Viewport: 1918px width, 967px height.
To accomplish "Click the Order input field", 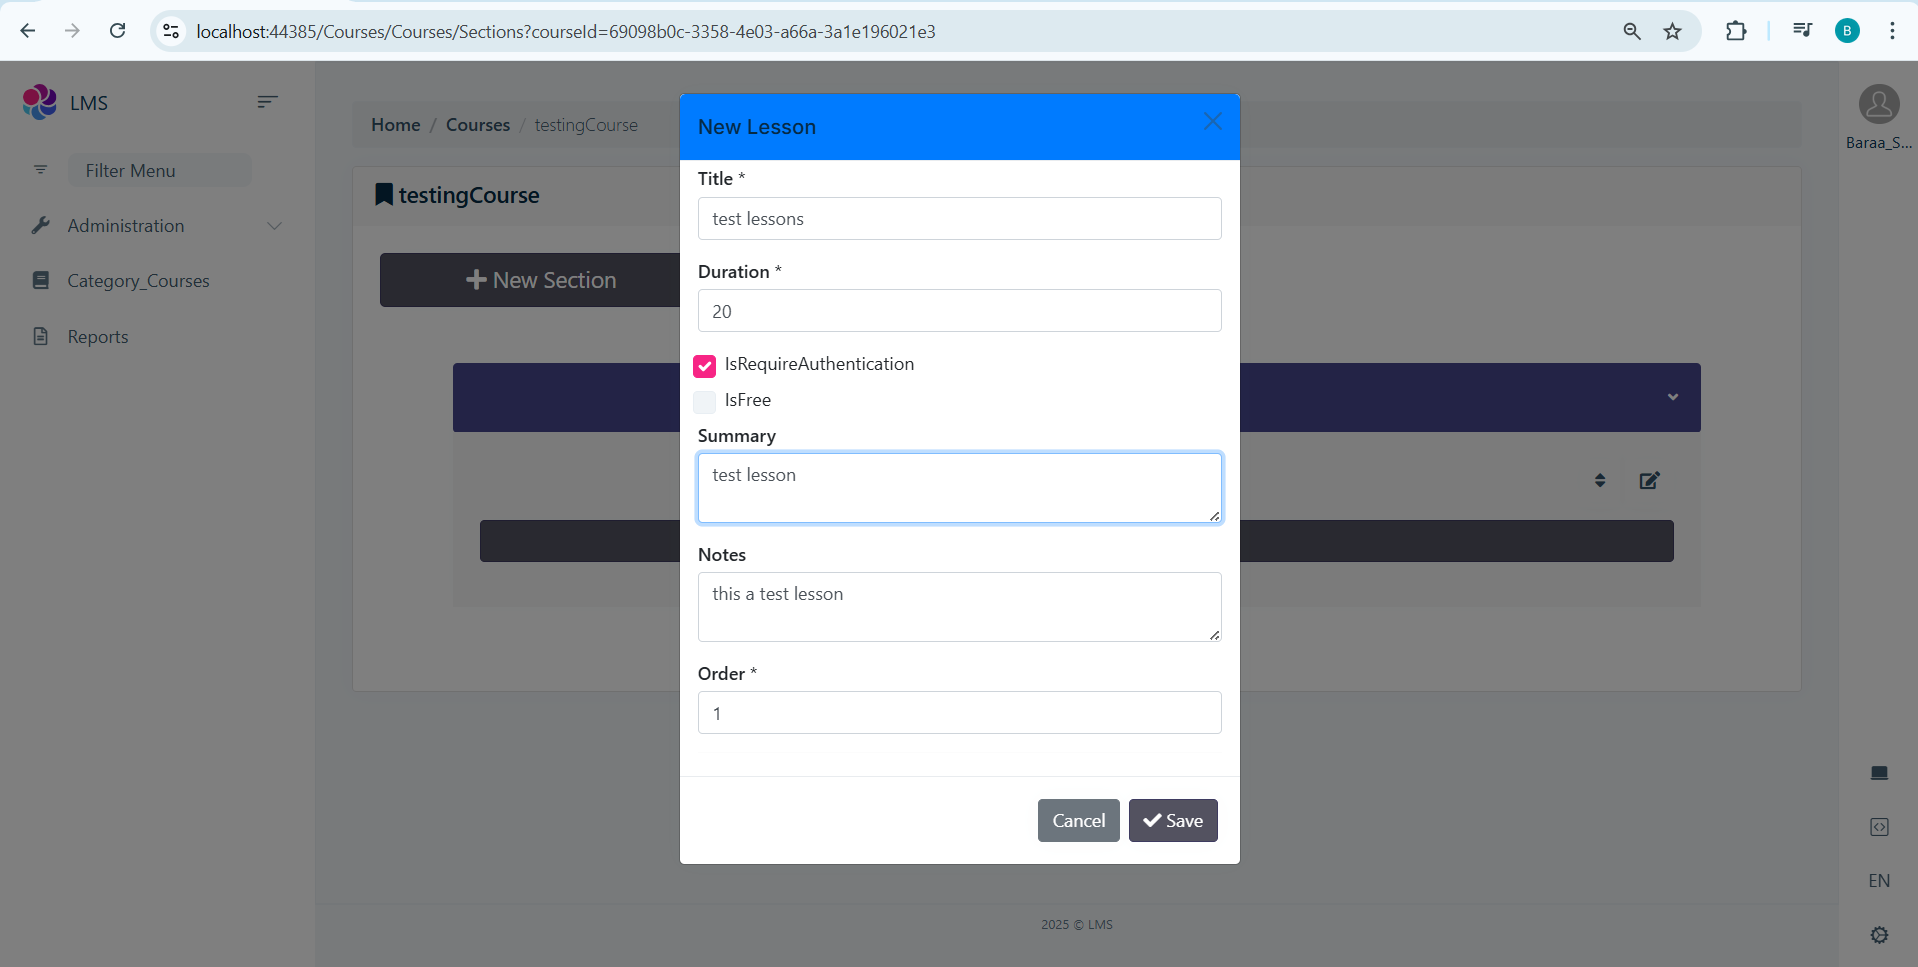I will pos(960,712).
